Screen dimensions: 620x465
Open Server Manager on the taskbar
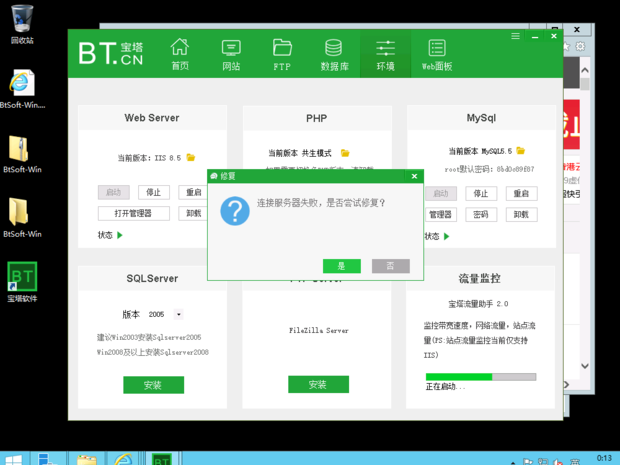coord(47,459)
